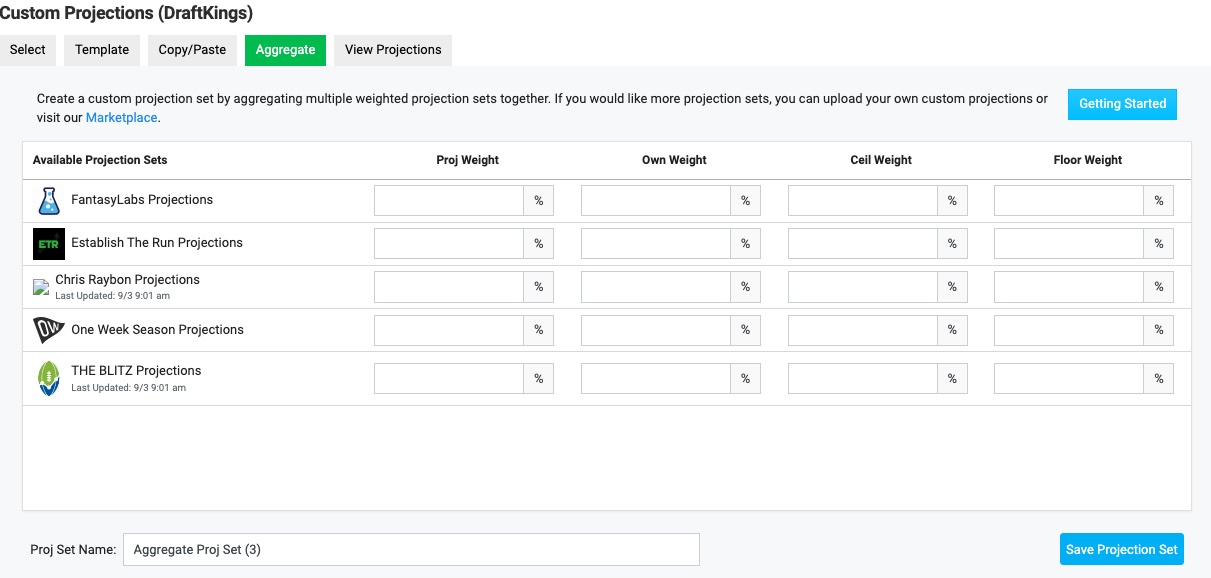Click the Getting Started button
This screenshot has width=1211, height=578.
click(1122, 104)
